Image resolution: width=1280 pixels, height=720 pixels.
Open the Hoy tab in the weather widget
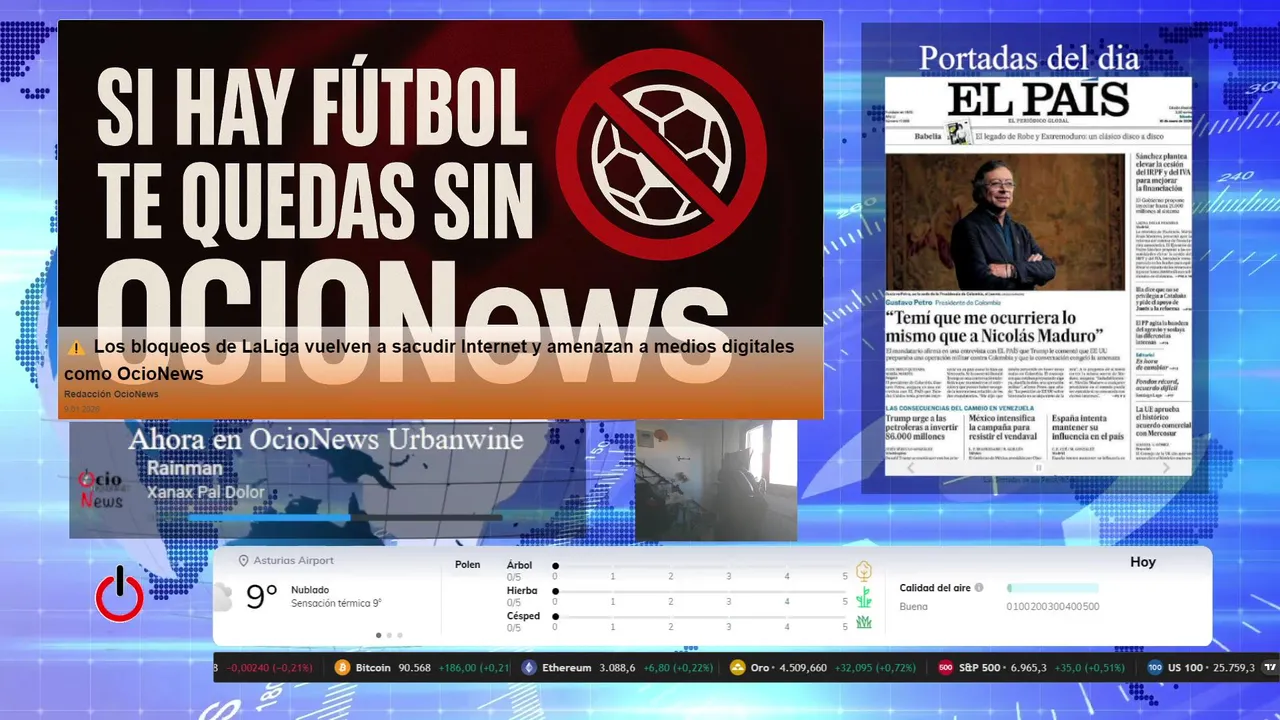[x=1143, y=563]
